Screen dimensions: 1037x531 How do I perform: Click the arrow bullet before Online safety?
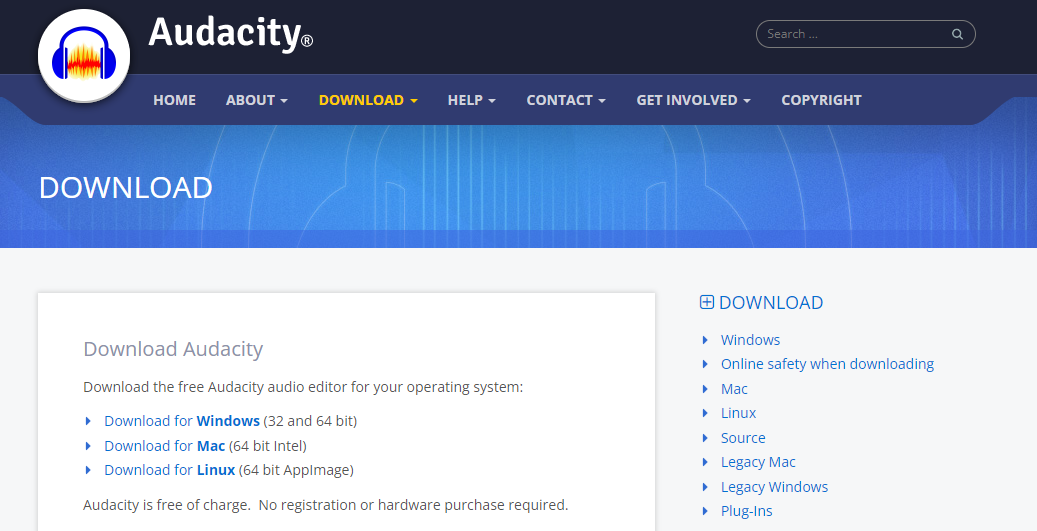coord(705,364)
